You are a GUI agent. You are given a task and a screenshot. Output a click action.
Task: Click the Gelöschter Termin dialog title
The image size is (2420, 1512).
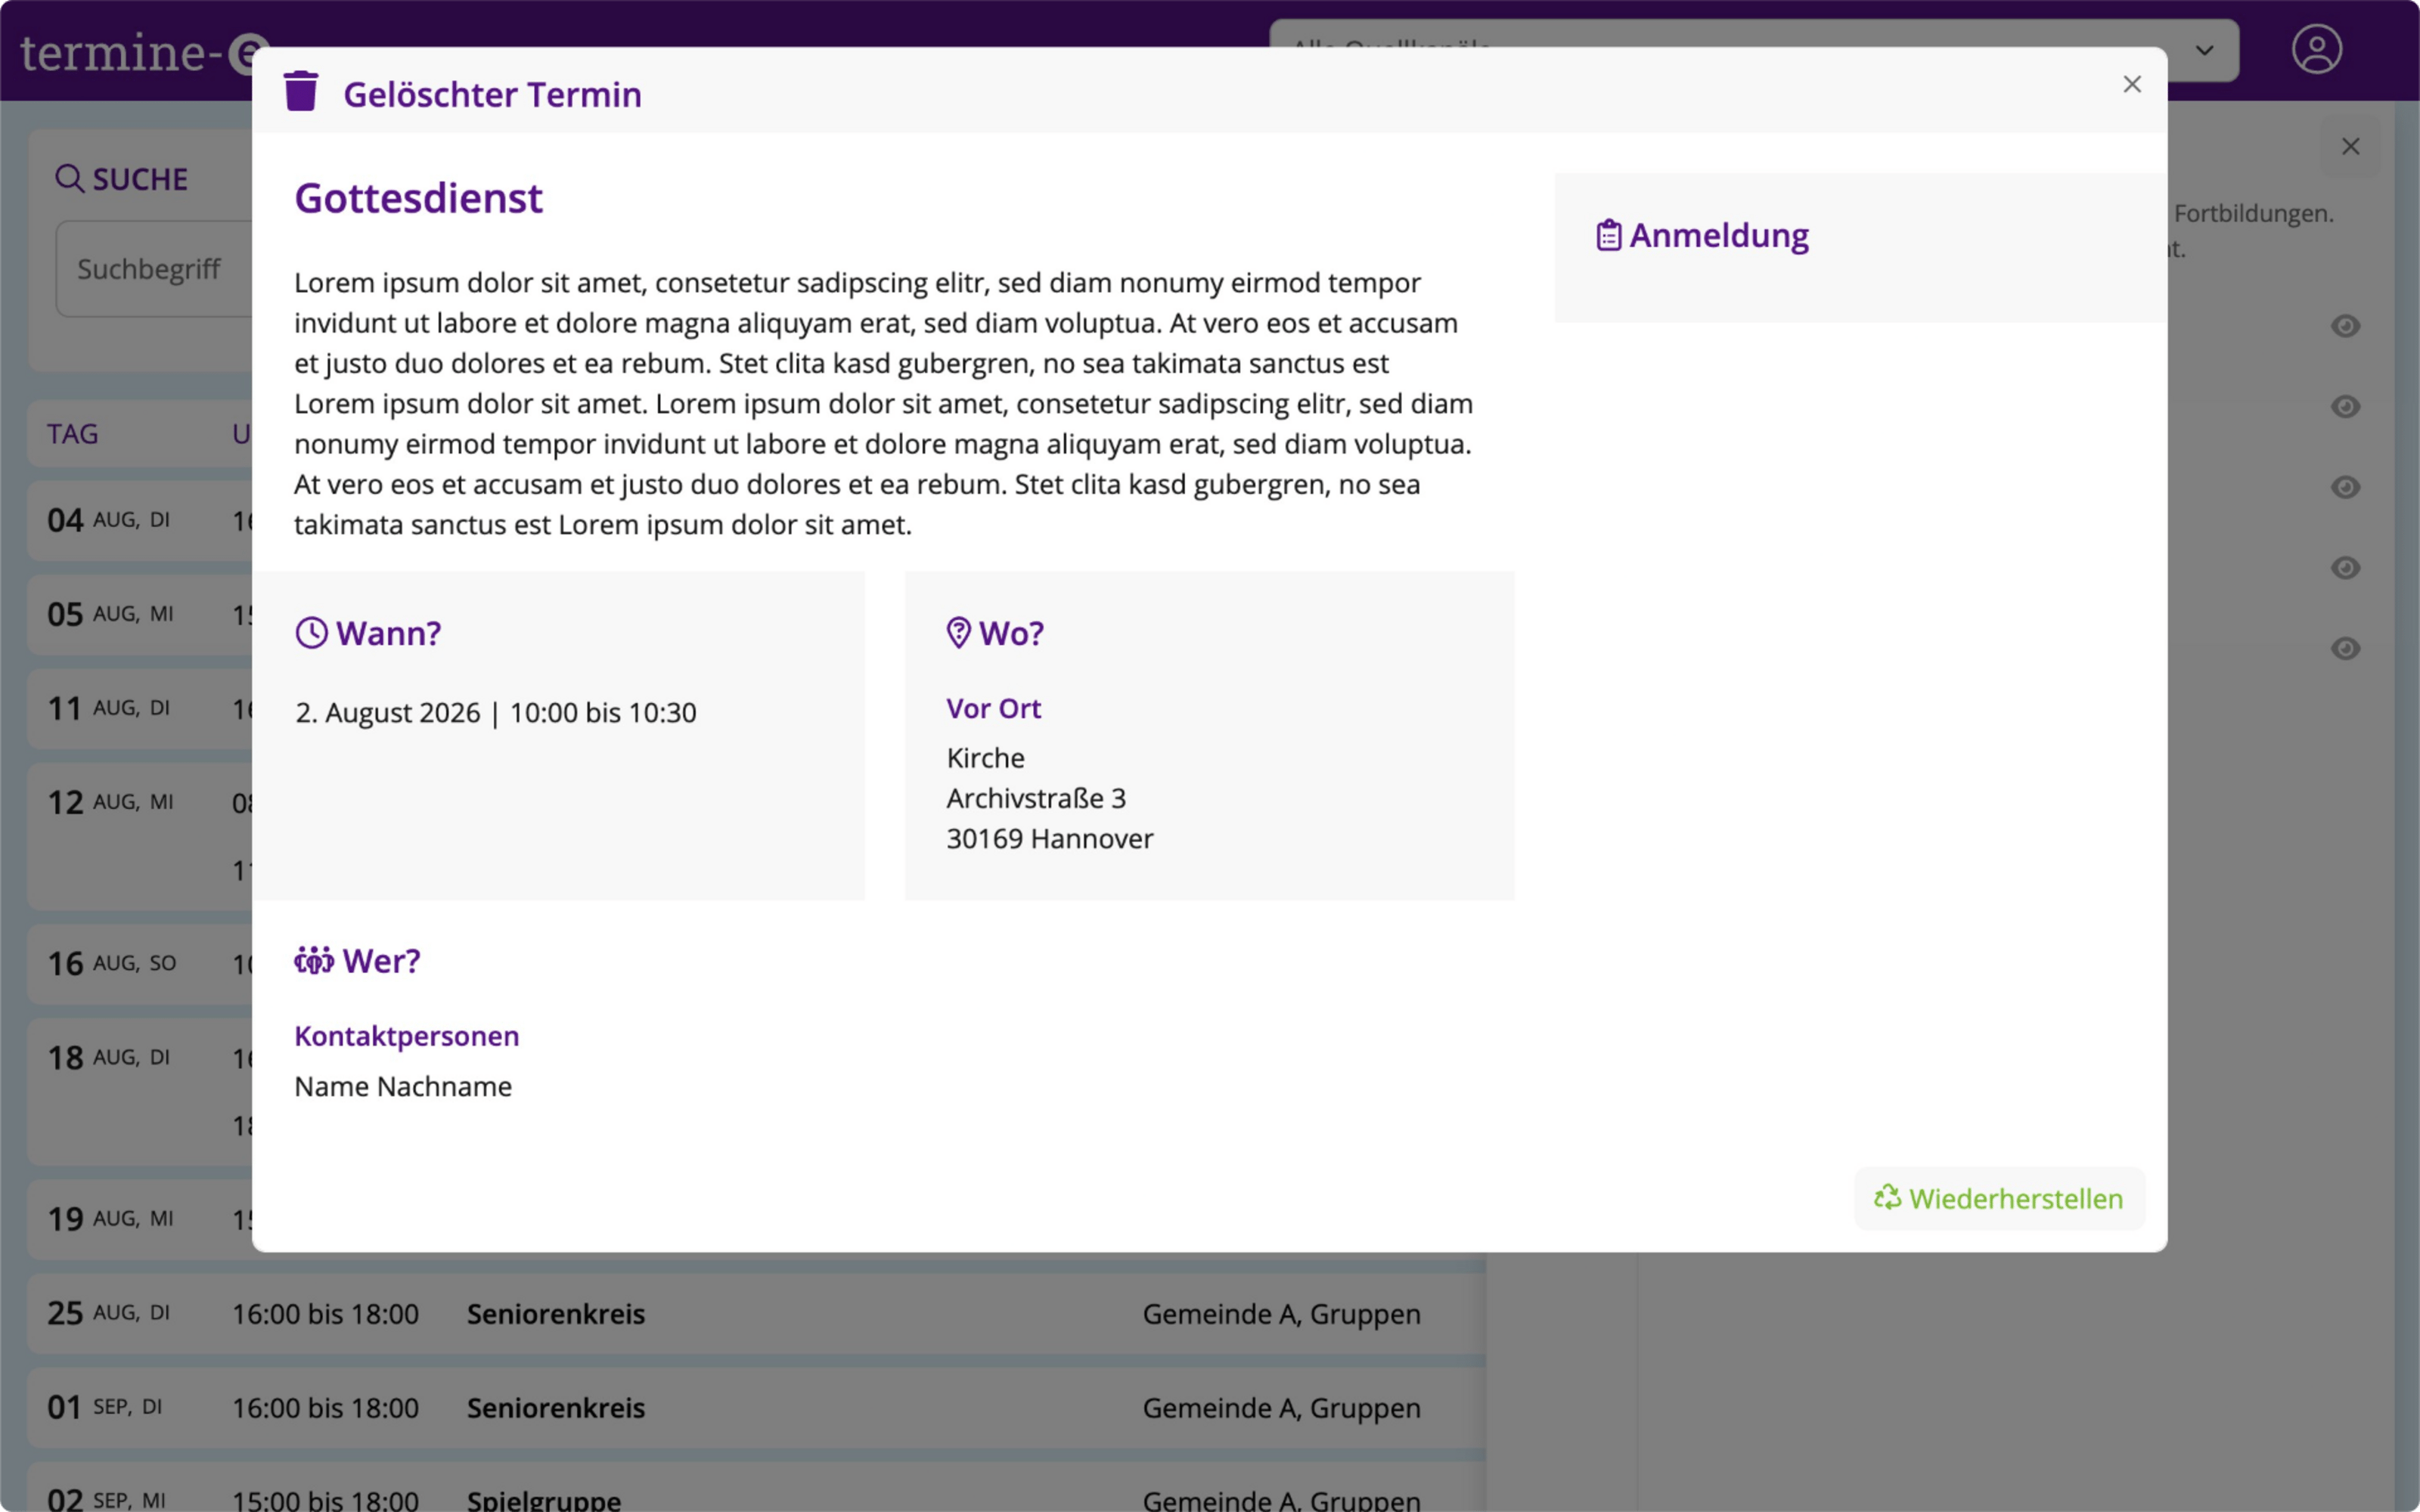pos(492,94)
